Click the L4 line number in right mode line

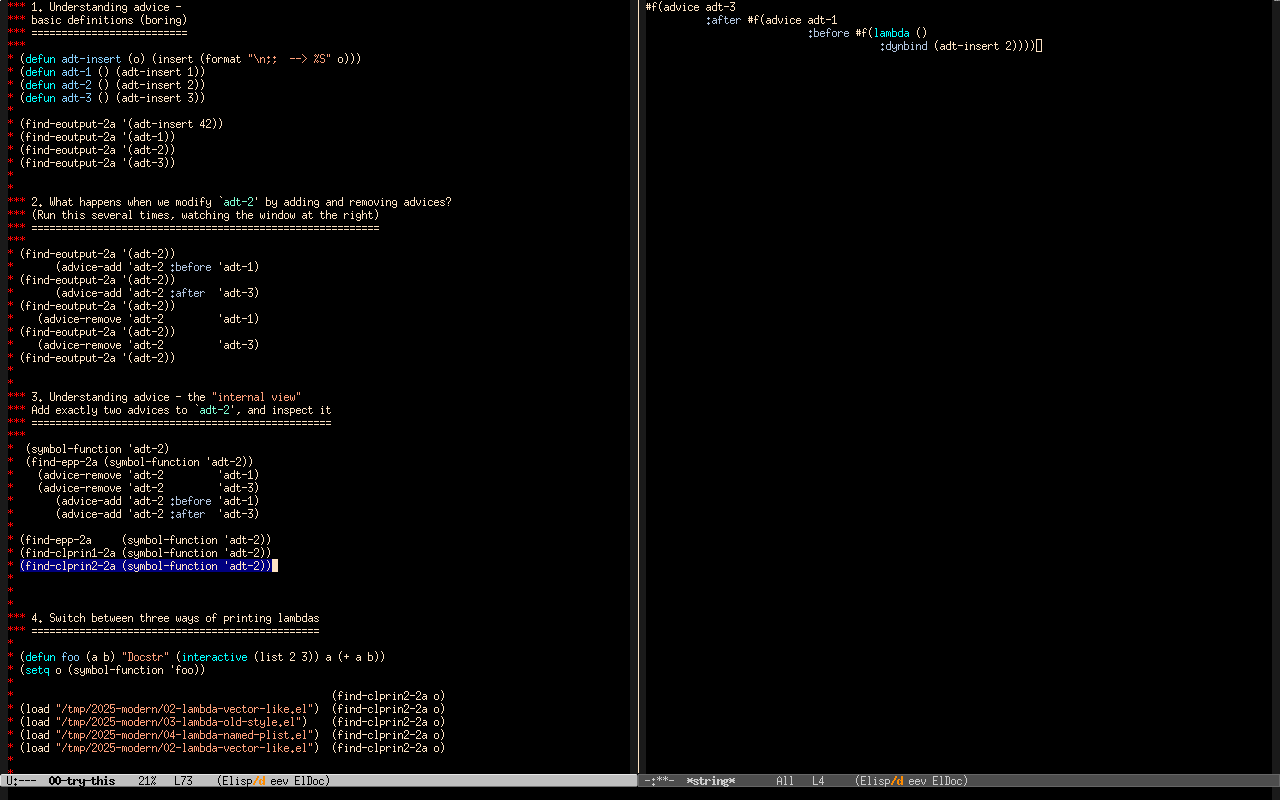(818, 781)
